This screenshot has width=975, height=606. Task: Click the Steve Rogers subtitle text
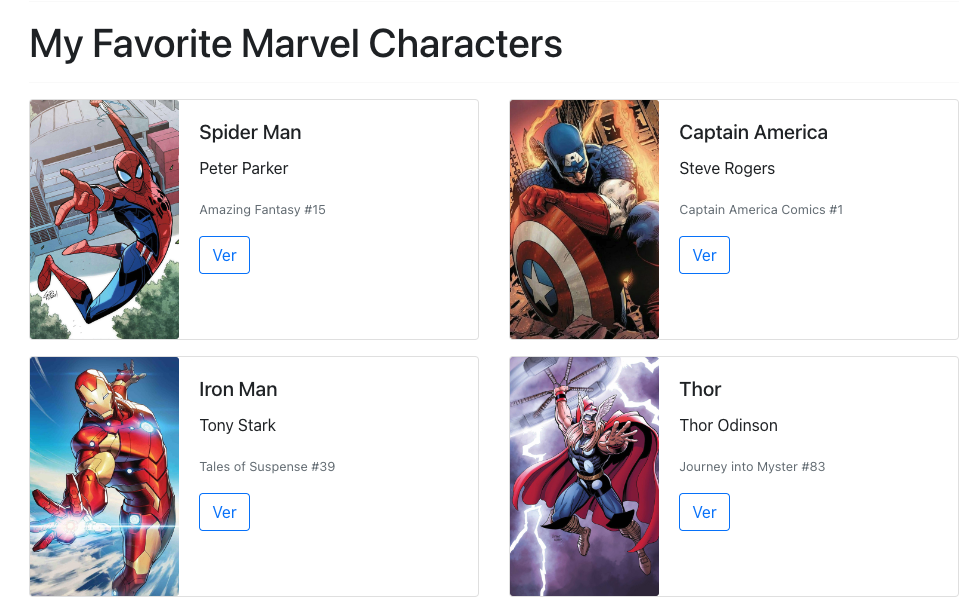coord(727,168)
